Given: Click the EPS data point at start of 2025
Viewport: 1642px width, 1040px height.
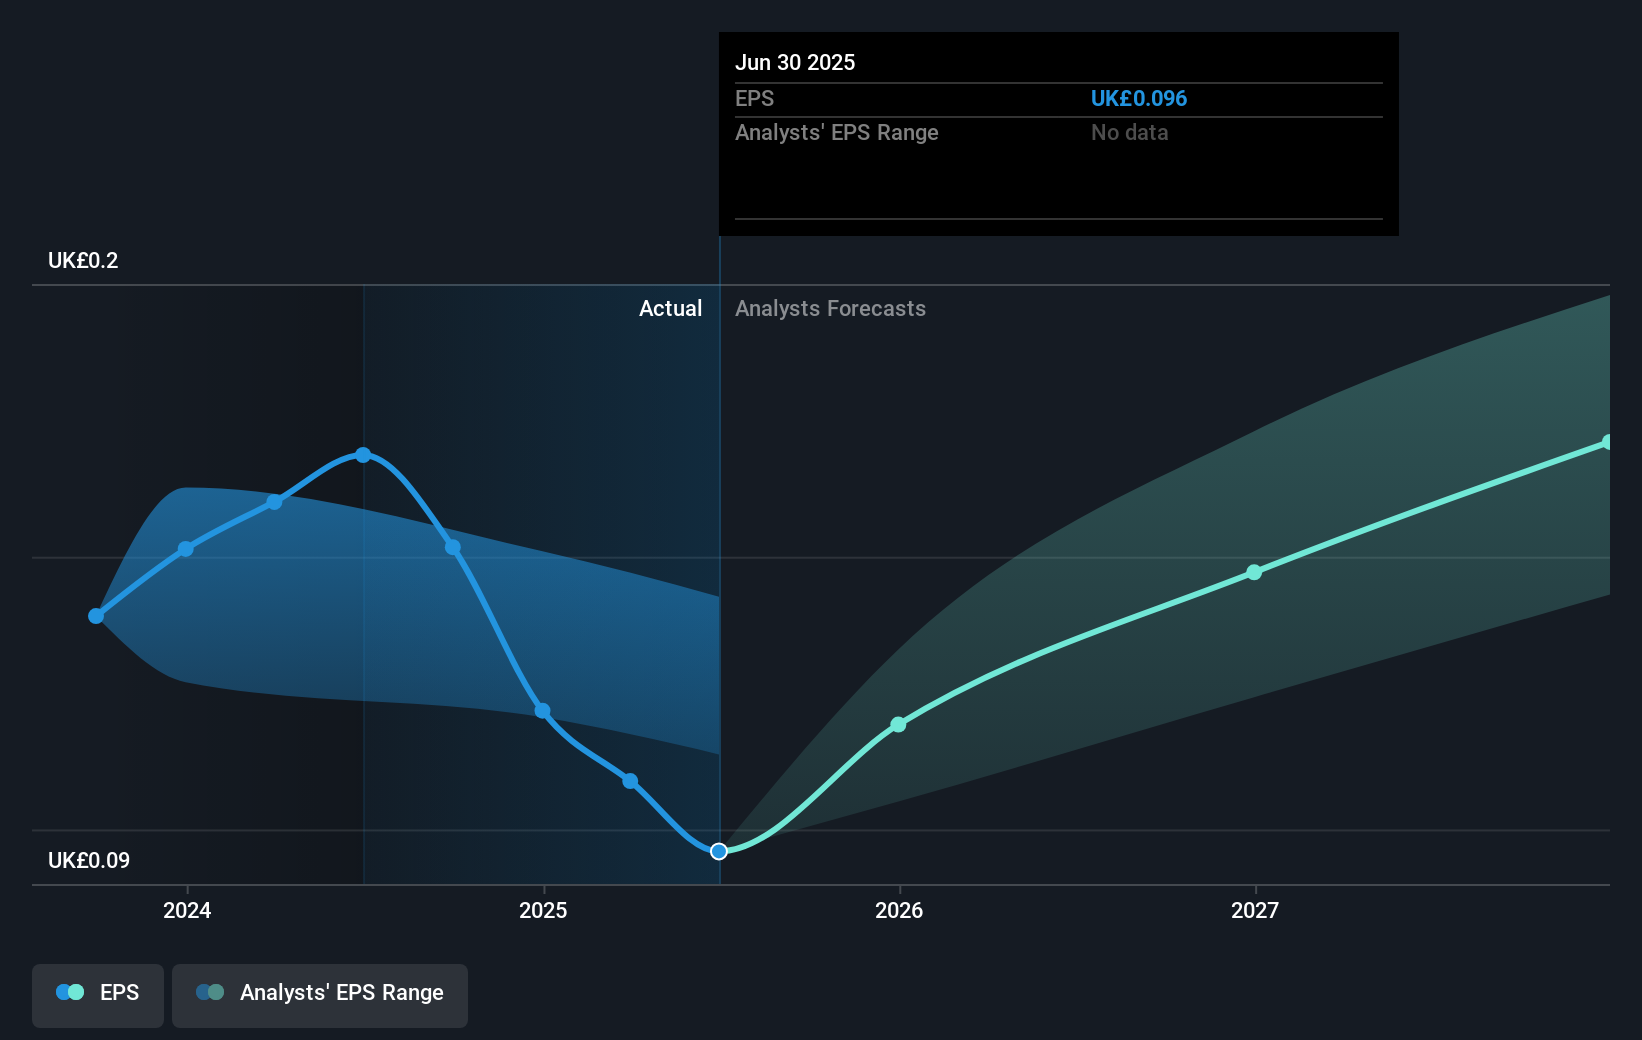Looking at the screenshot, I should 542,711.
